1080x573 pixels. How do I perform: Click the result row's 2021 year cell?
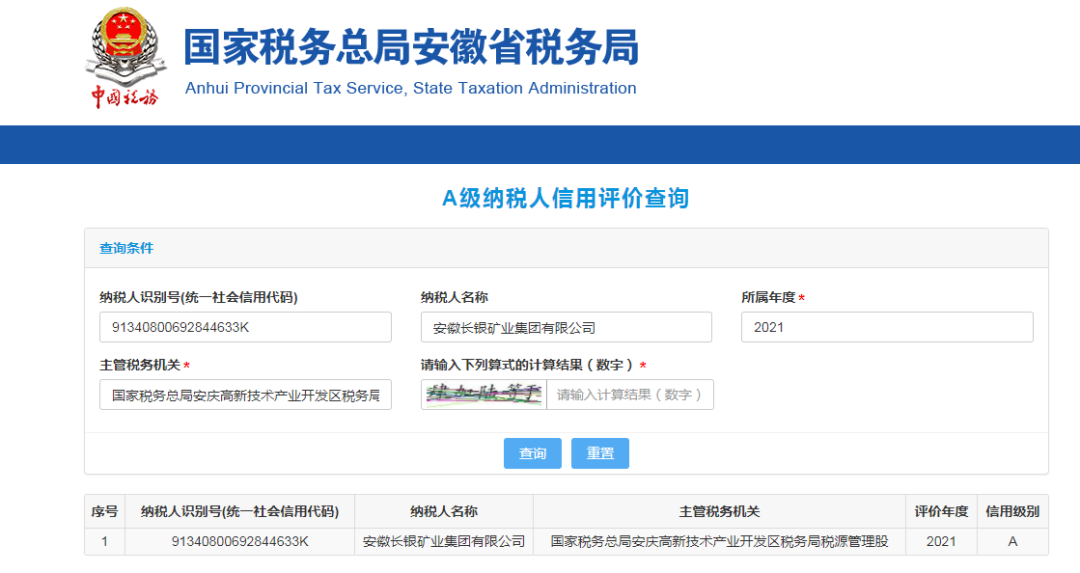941,541
